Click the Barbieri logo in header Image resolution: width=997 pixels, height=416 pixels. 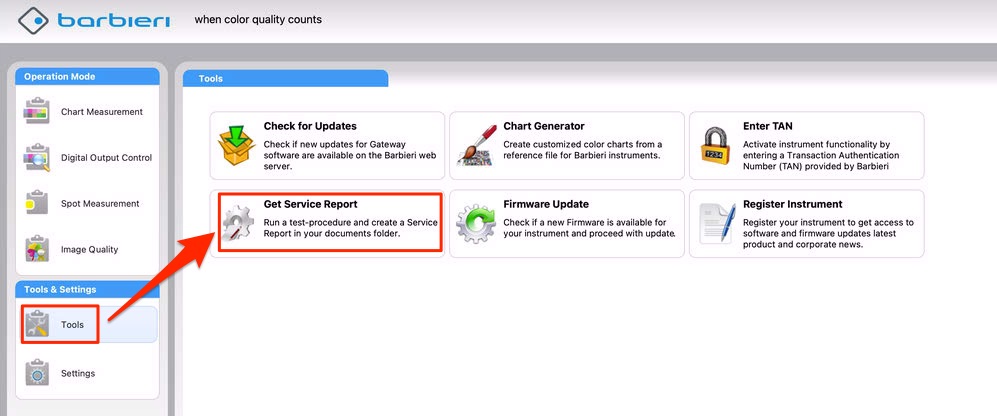94,20
